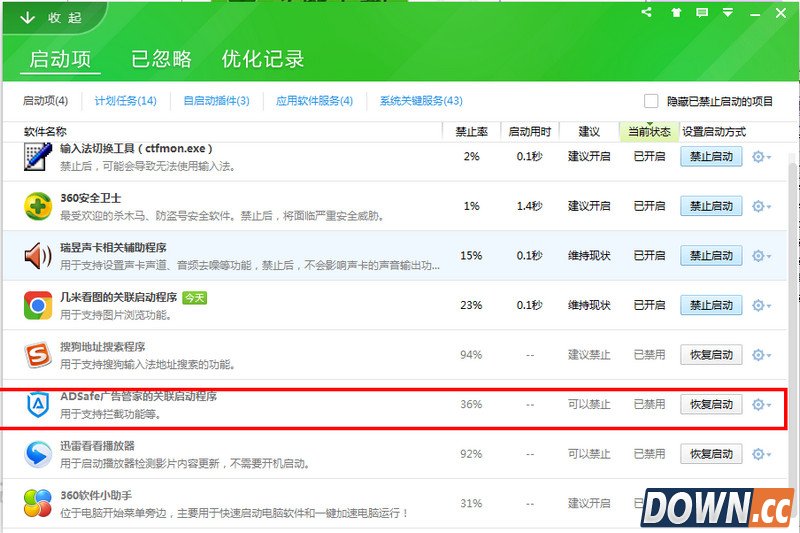Image resolution: width=800 pixels, height=533 pixels.
Task: Click 恢复启动 for 迅雷看看播放器
Action: click(x=711, y=454)
